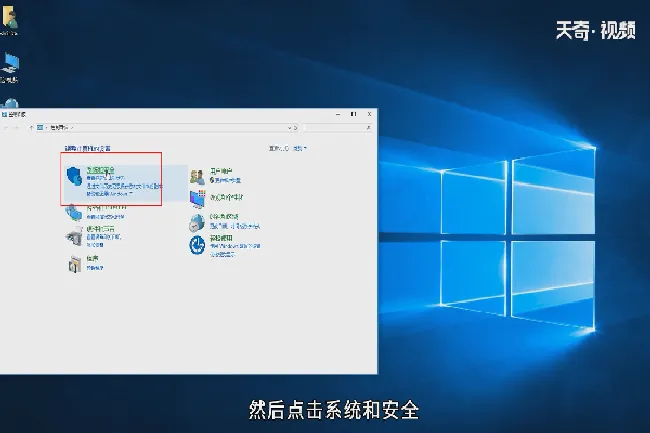
Task: Open the Hardware and Sound heading link
Action: point(101,229)
